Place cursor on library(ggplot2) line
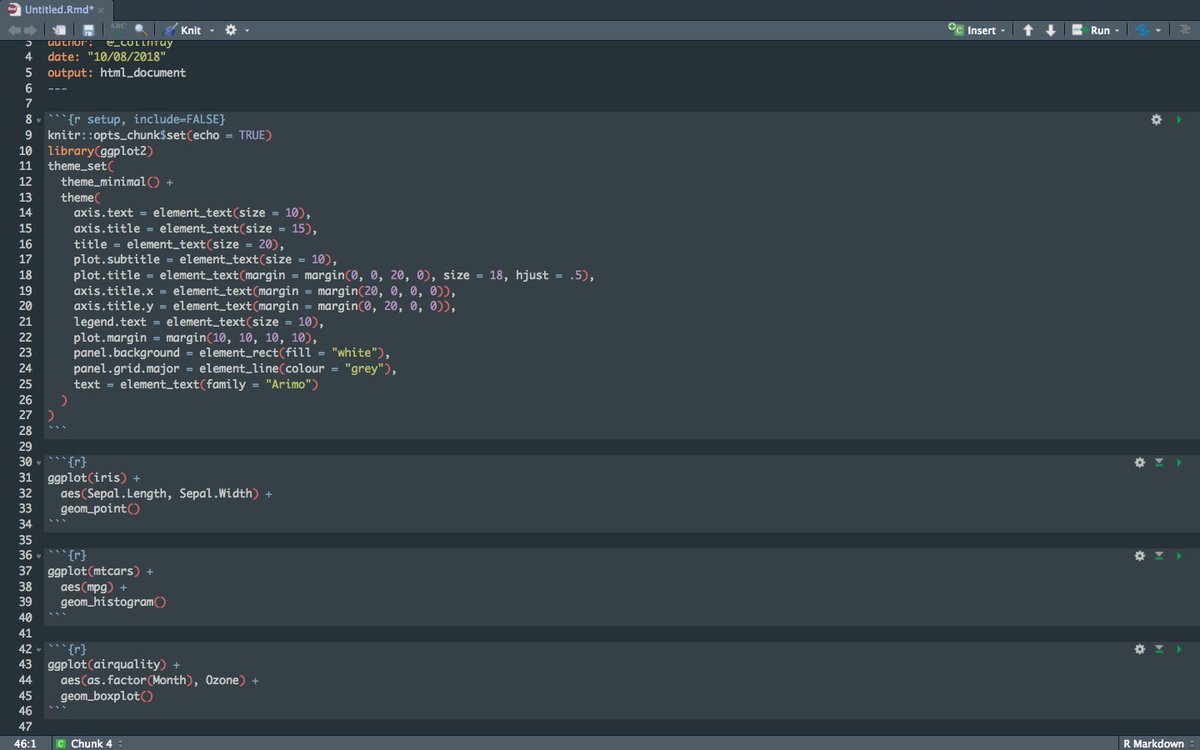1200x750 pixels. (x=100, y=150)
